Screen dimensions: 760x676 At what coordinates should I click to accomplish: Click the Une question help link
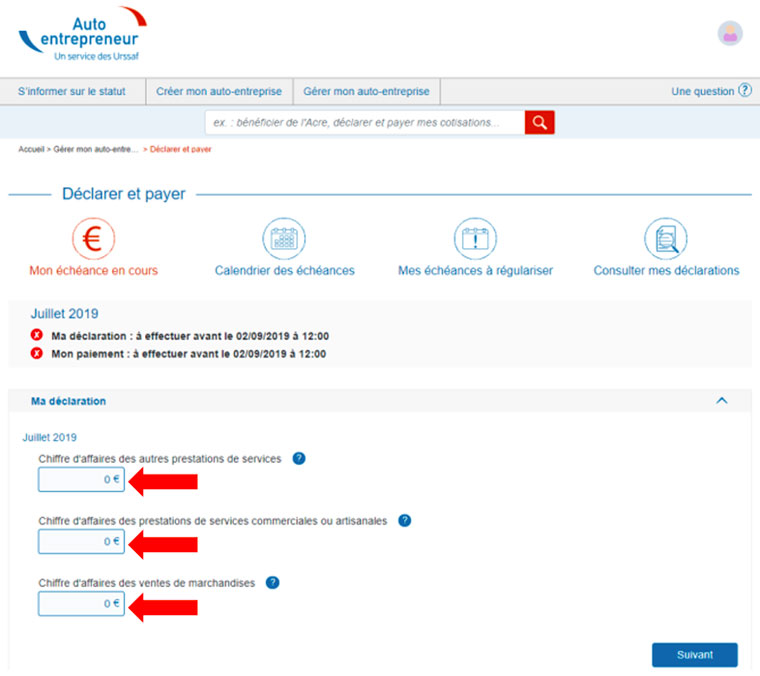pyautogui.click(x=711, y=91)
